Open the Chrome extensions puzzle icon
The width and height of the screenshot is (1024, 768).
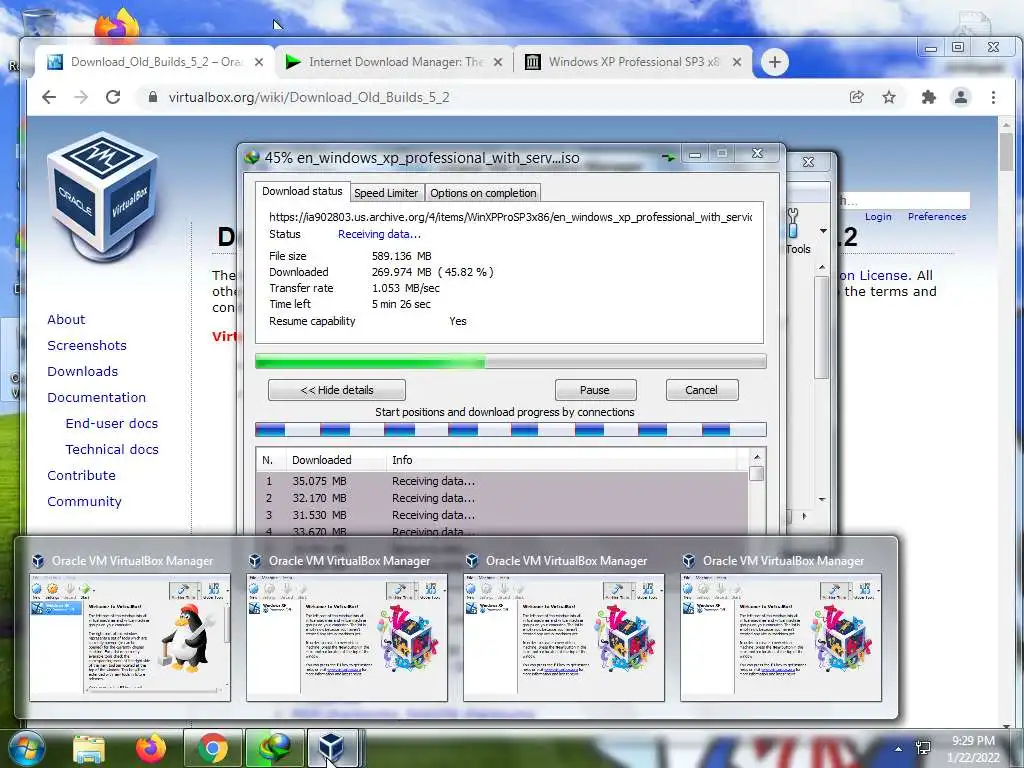pyautogui.click(x=928, y=97)
